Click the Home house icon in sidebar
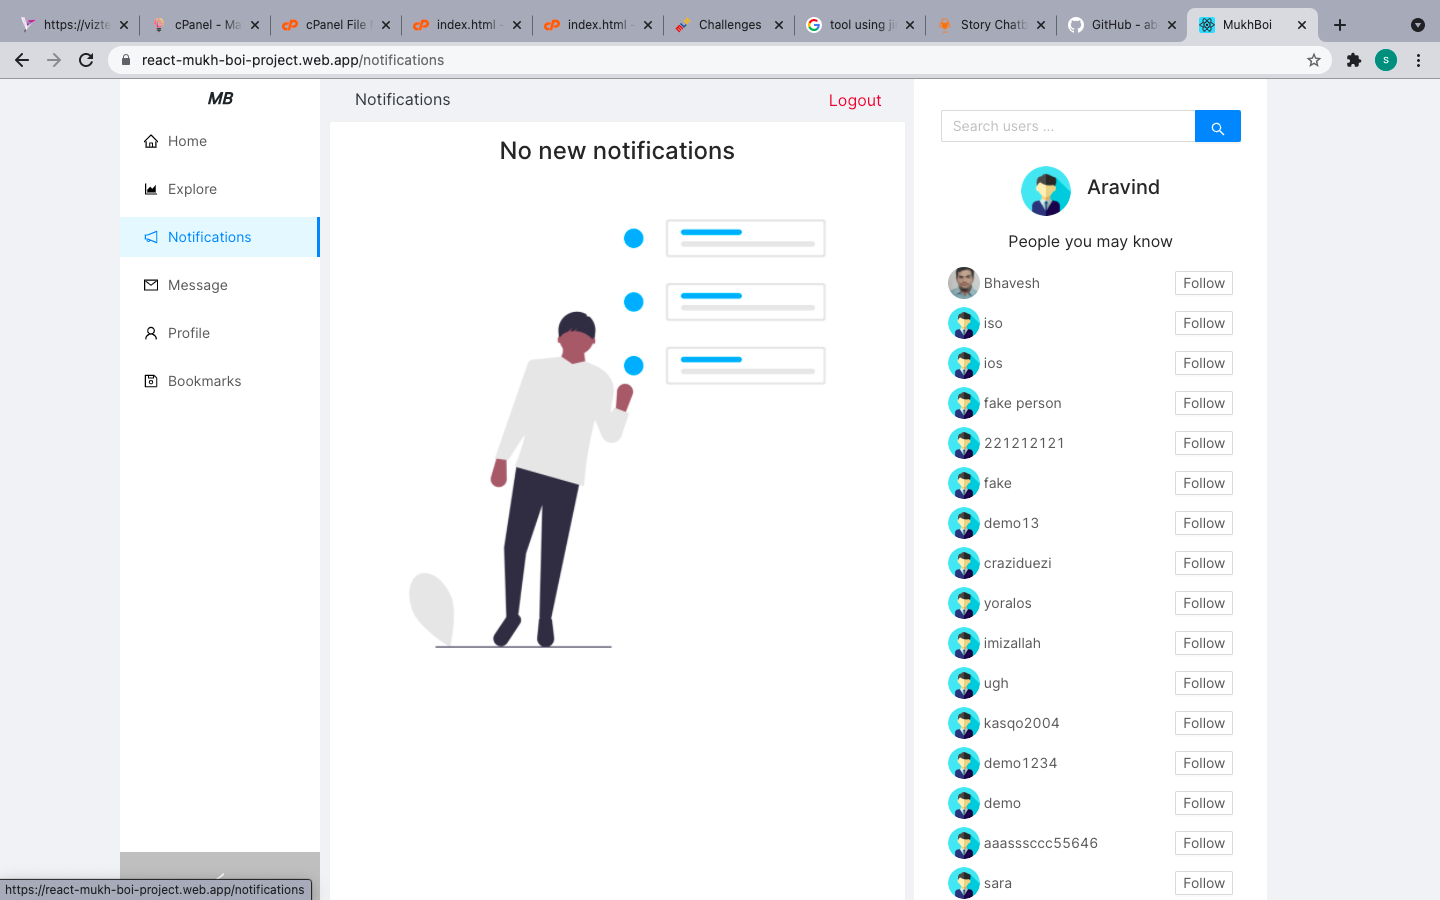 tap(151, 141)
